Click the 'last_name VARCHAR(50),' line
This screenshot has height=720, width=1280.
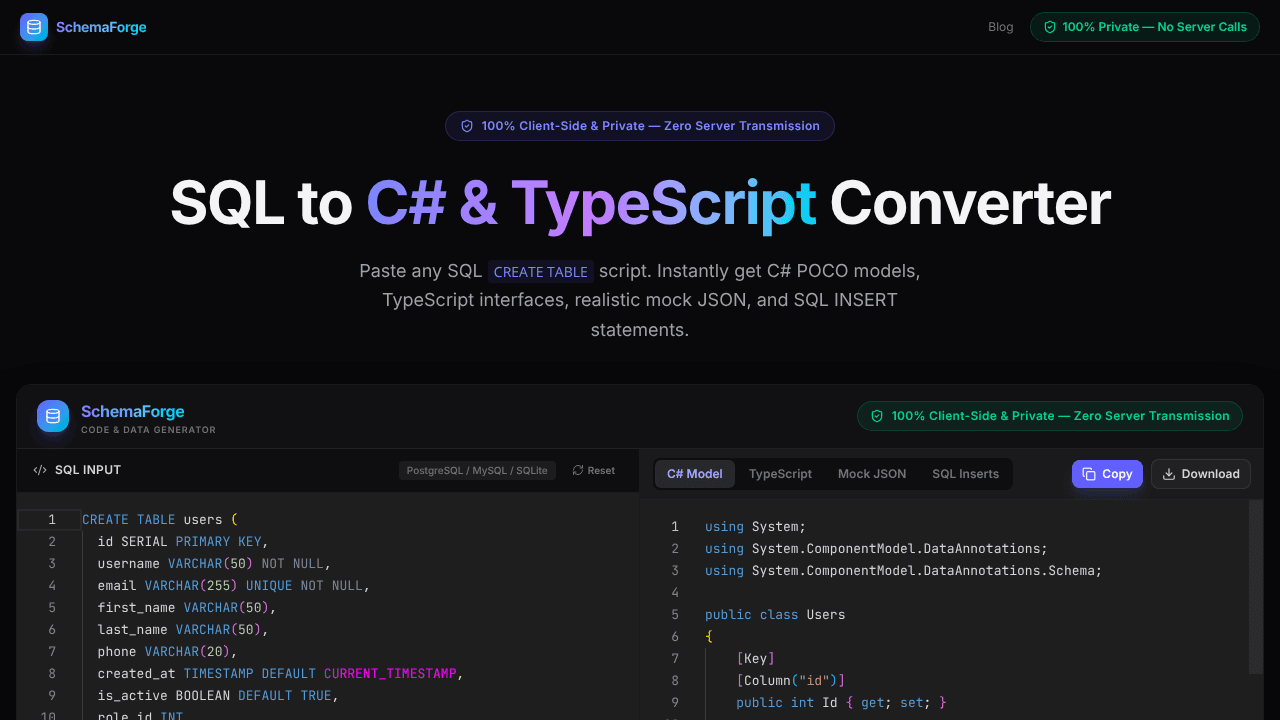pos(183,630)
